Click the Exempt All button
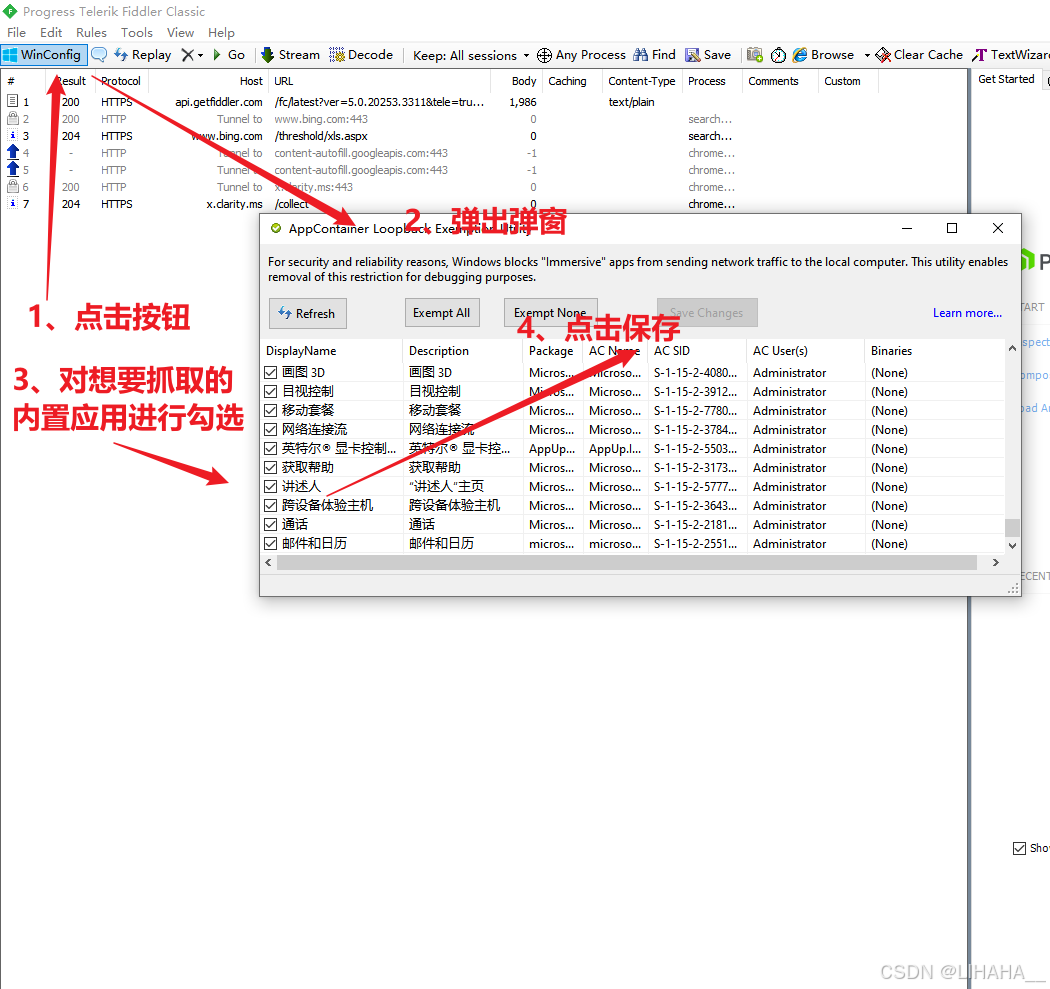 pos(442,313)
